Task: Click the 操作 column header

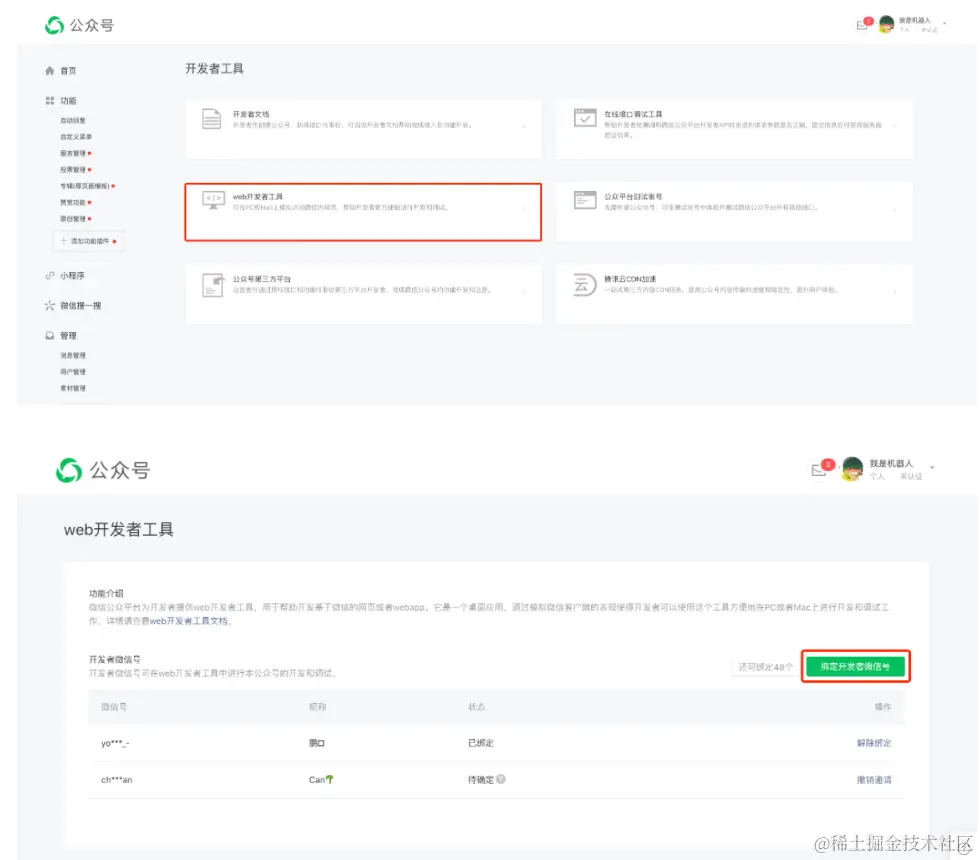Action: tap(882, 707)
